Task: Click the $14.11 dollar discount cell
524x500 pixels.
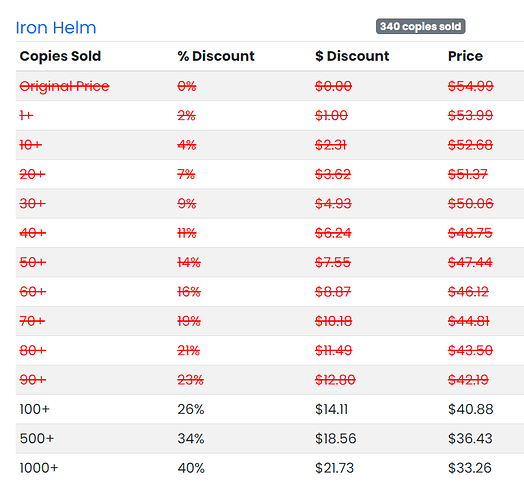Action: coord(332,409)
